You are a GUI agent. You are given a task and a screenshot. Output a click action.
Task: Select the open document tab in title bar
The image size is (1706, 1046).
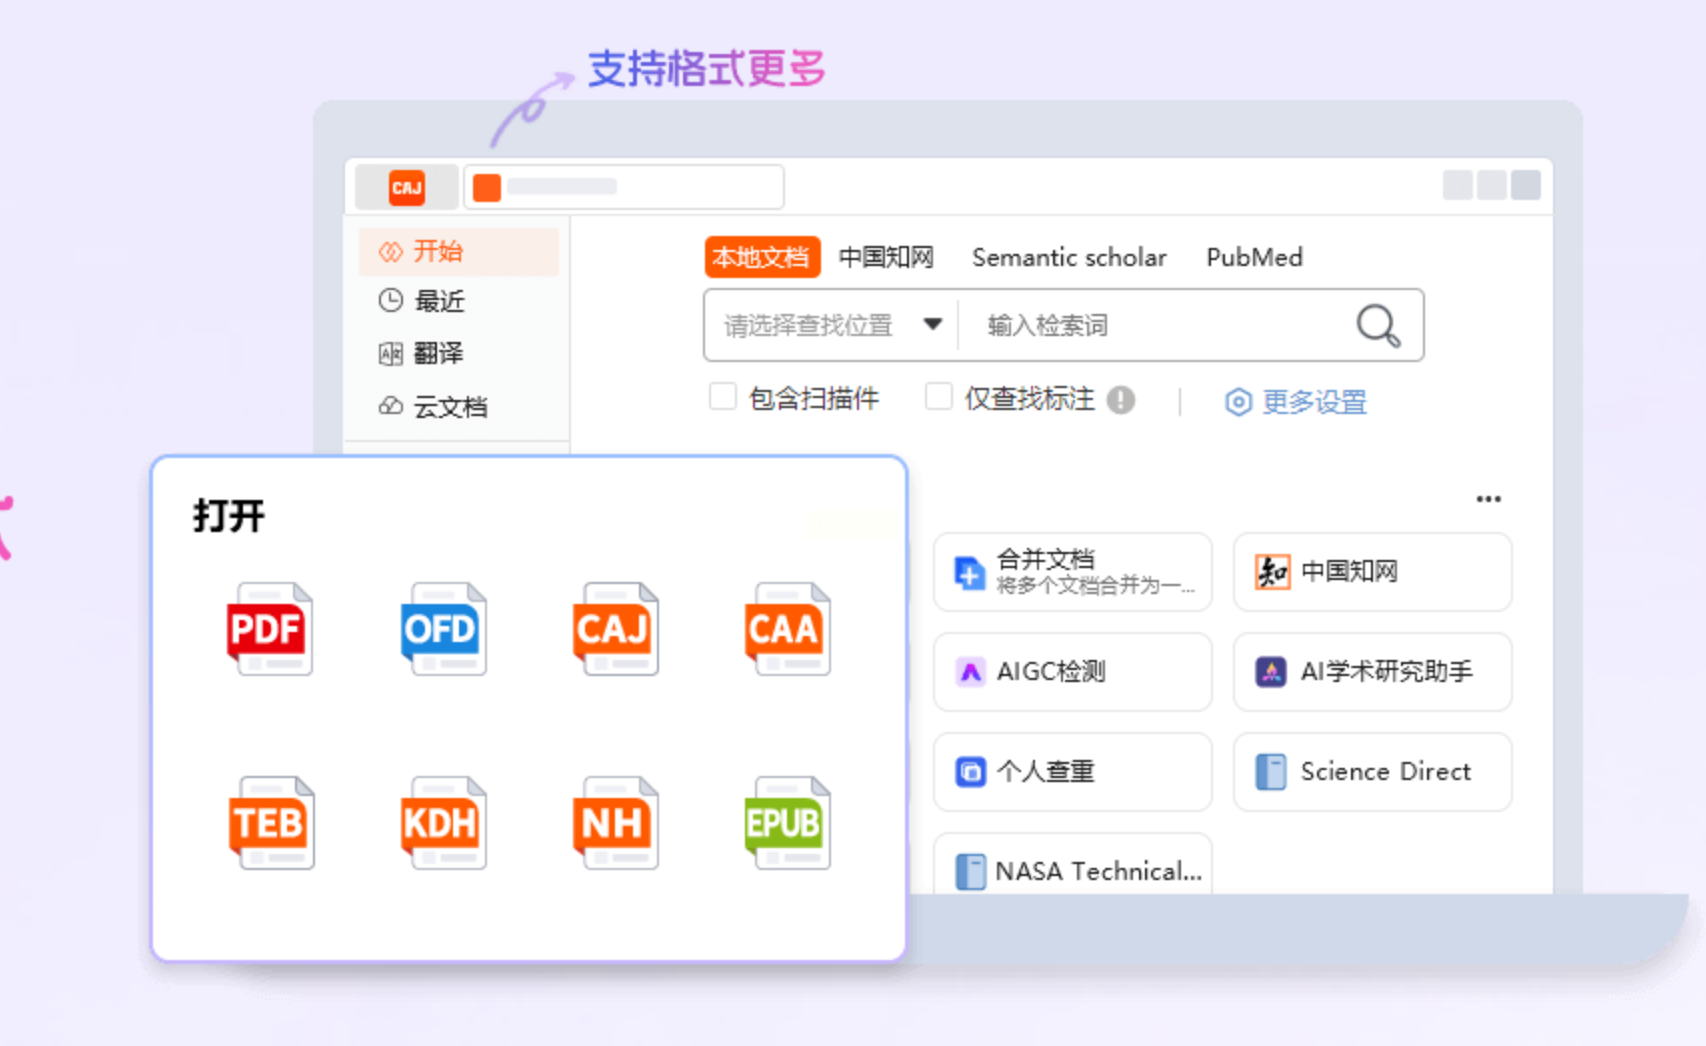(624, 187)
